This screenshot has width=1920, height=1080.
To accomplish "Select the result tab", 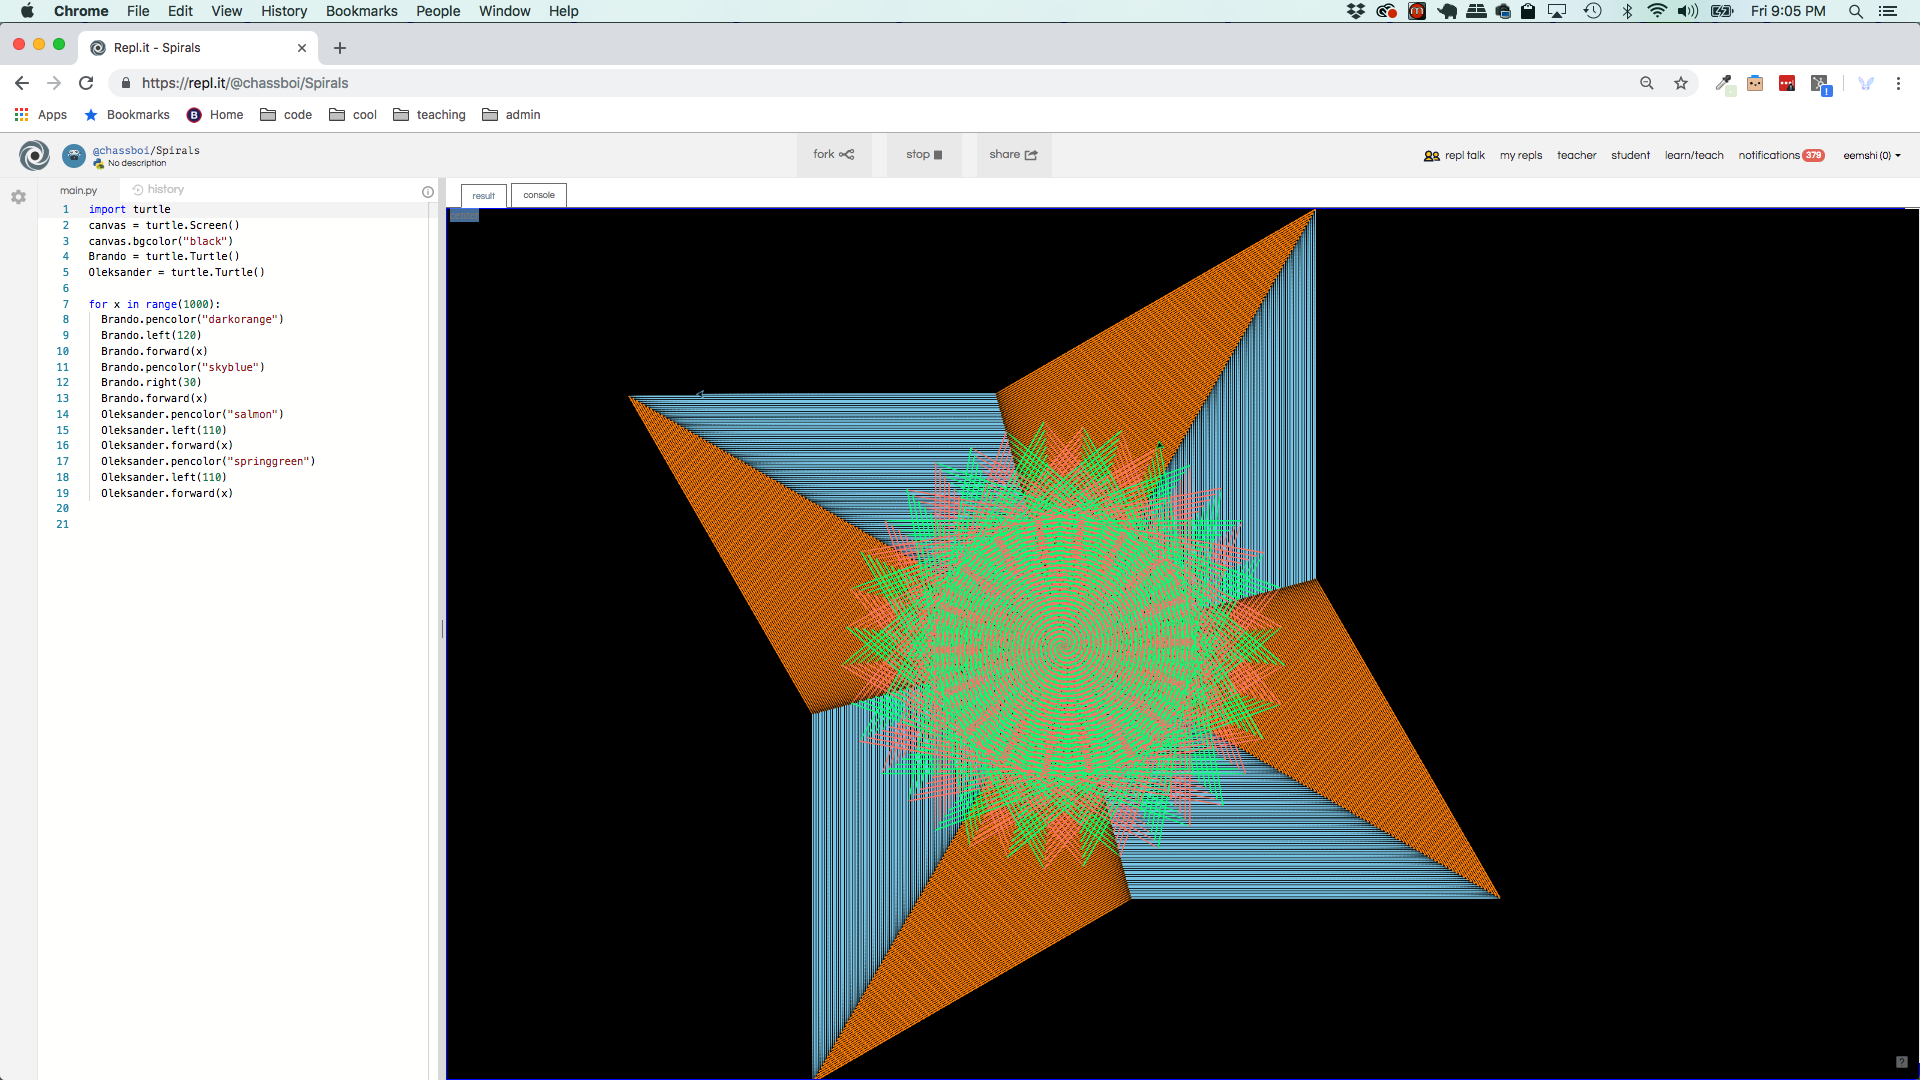I will [483, 195].
